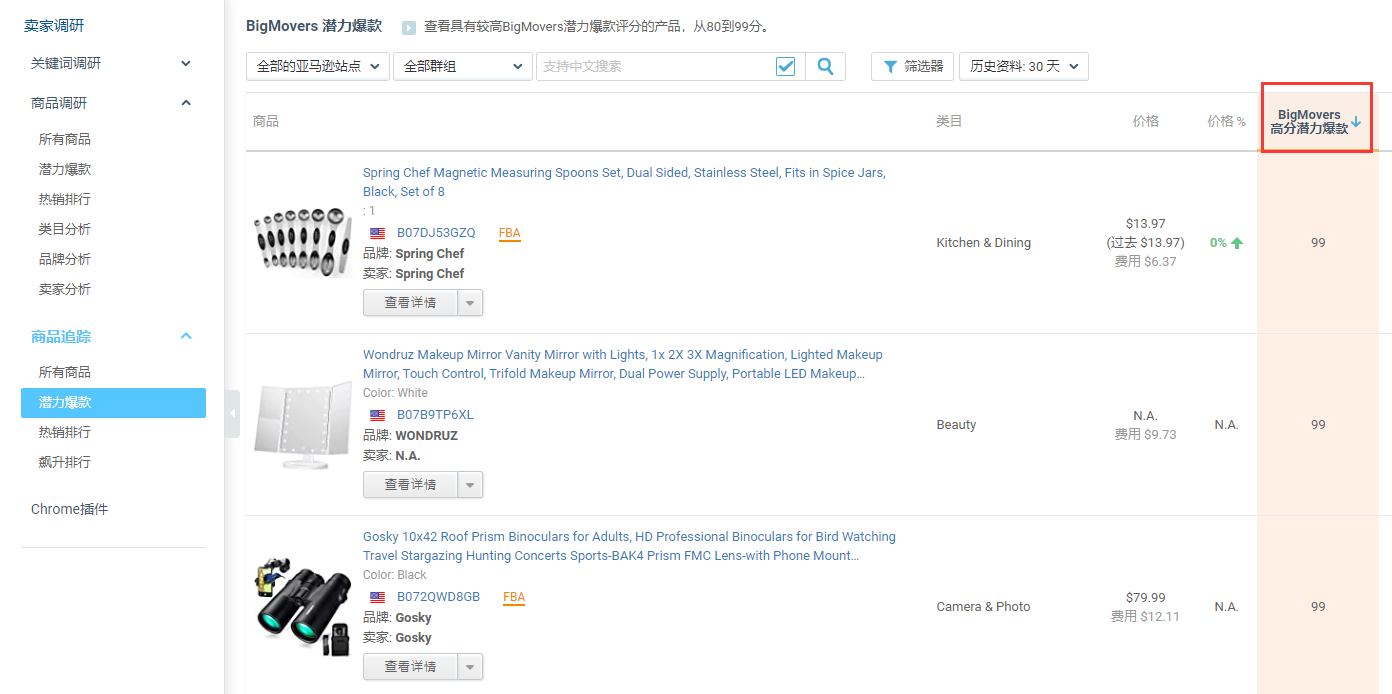Click the 筛选器 filter button
The height and width of the screenshot is (694, 1392).
[912, 66]
